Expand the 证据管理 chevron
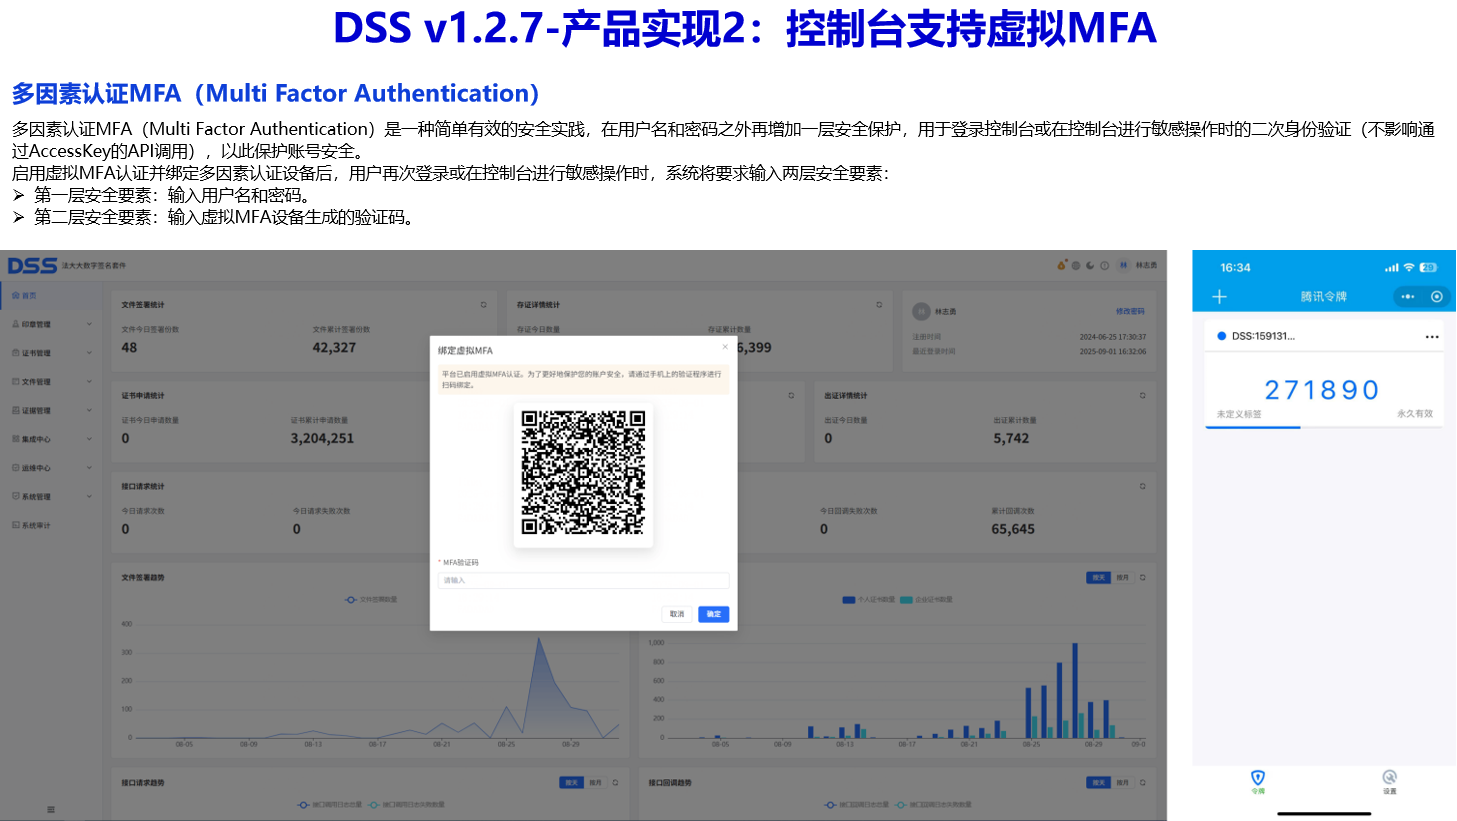 click(89, 411)
